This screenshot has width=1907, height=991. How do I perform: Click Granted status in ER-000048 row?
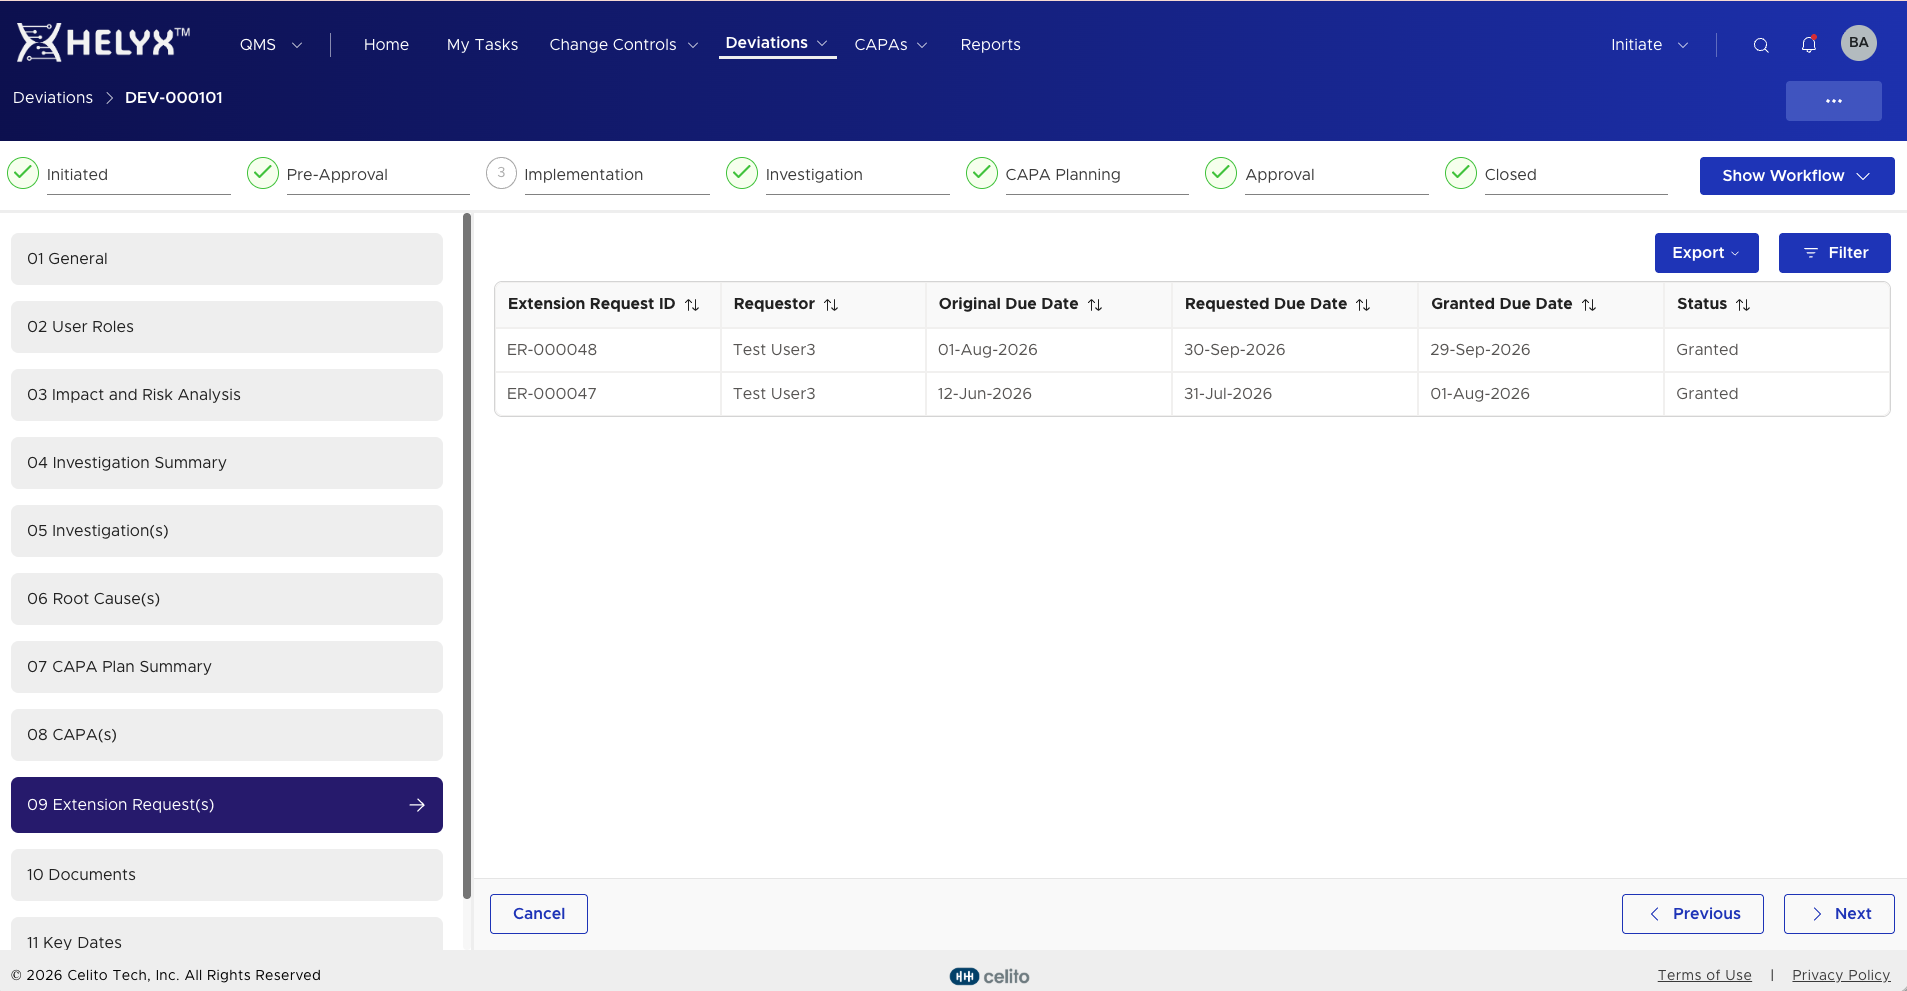click(1707, 350)
